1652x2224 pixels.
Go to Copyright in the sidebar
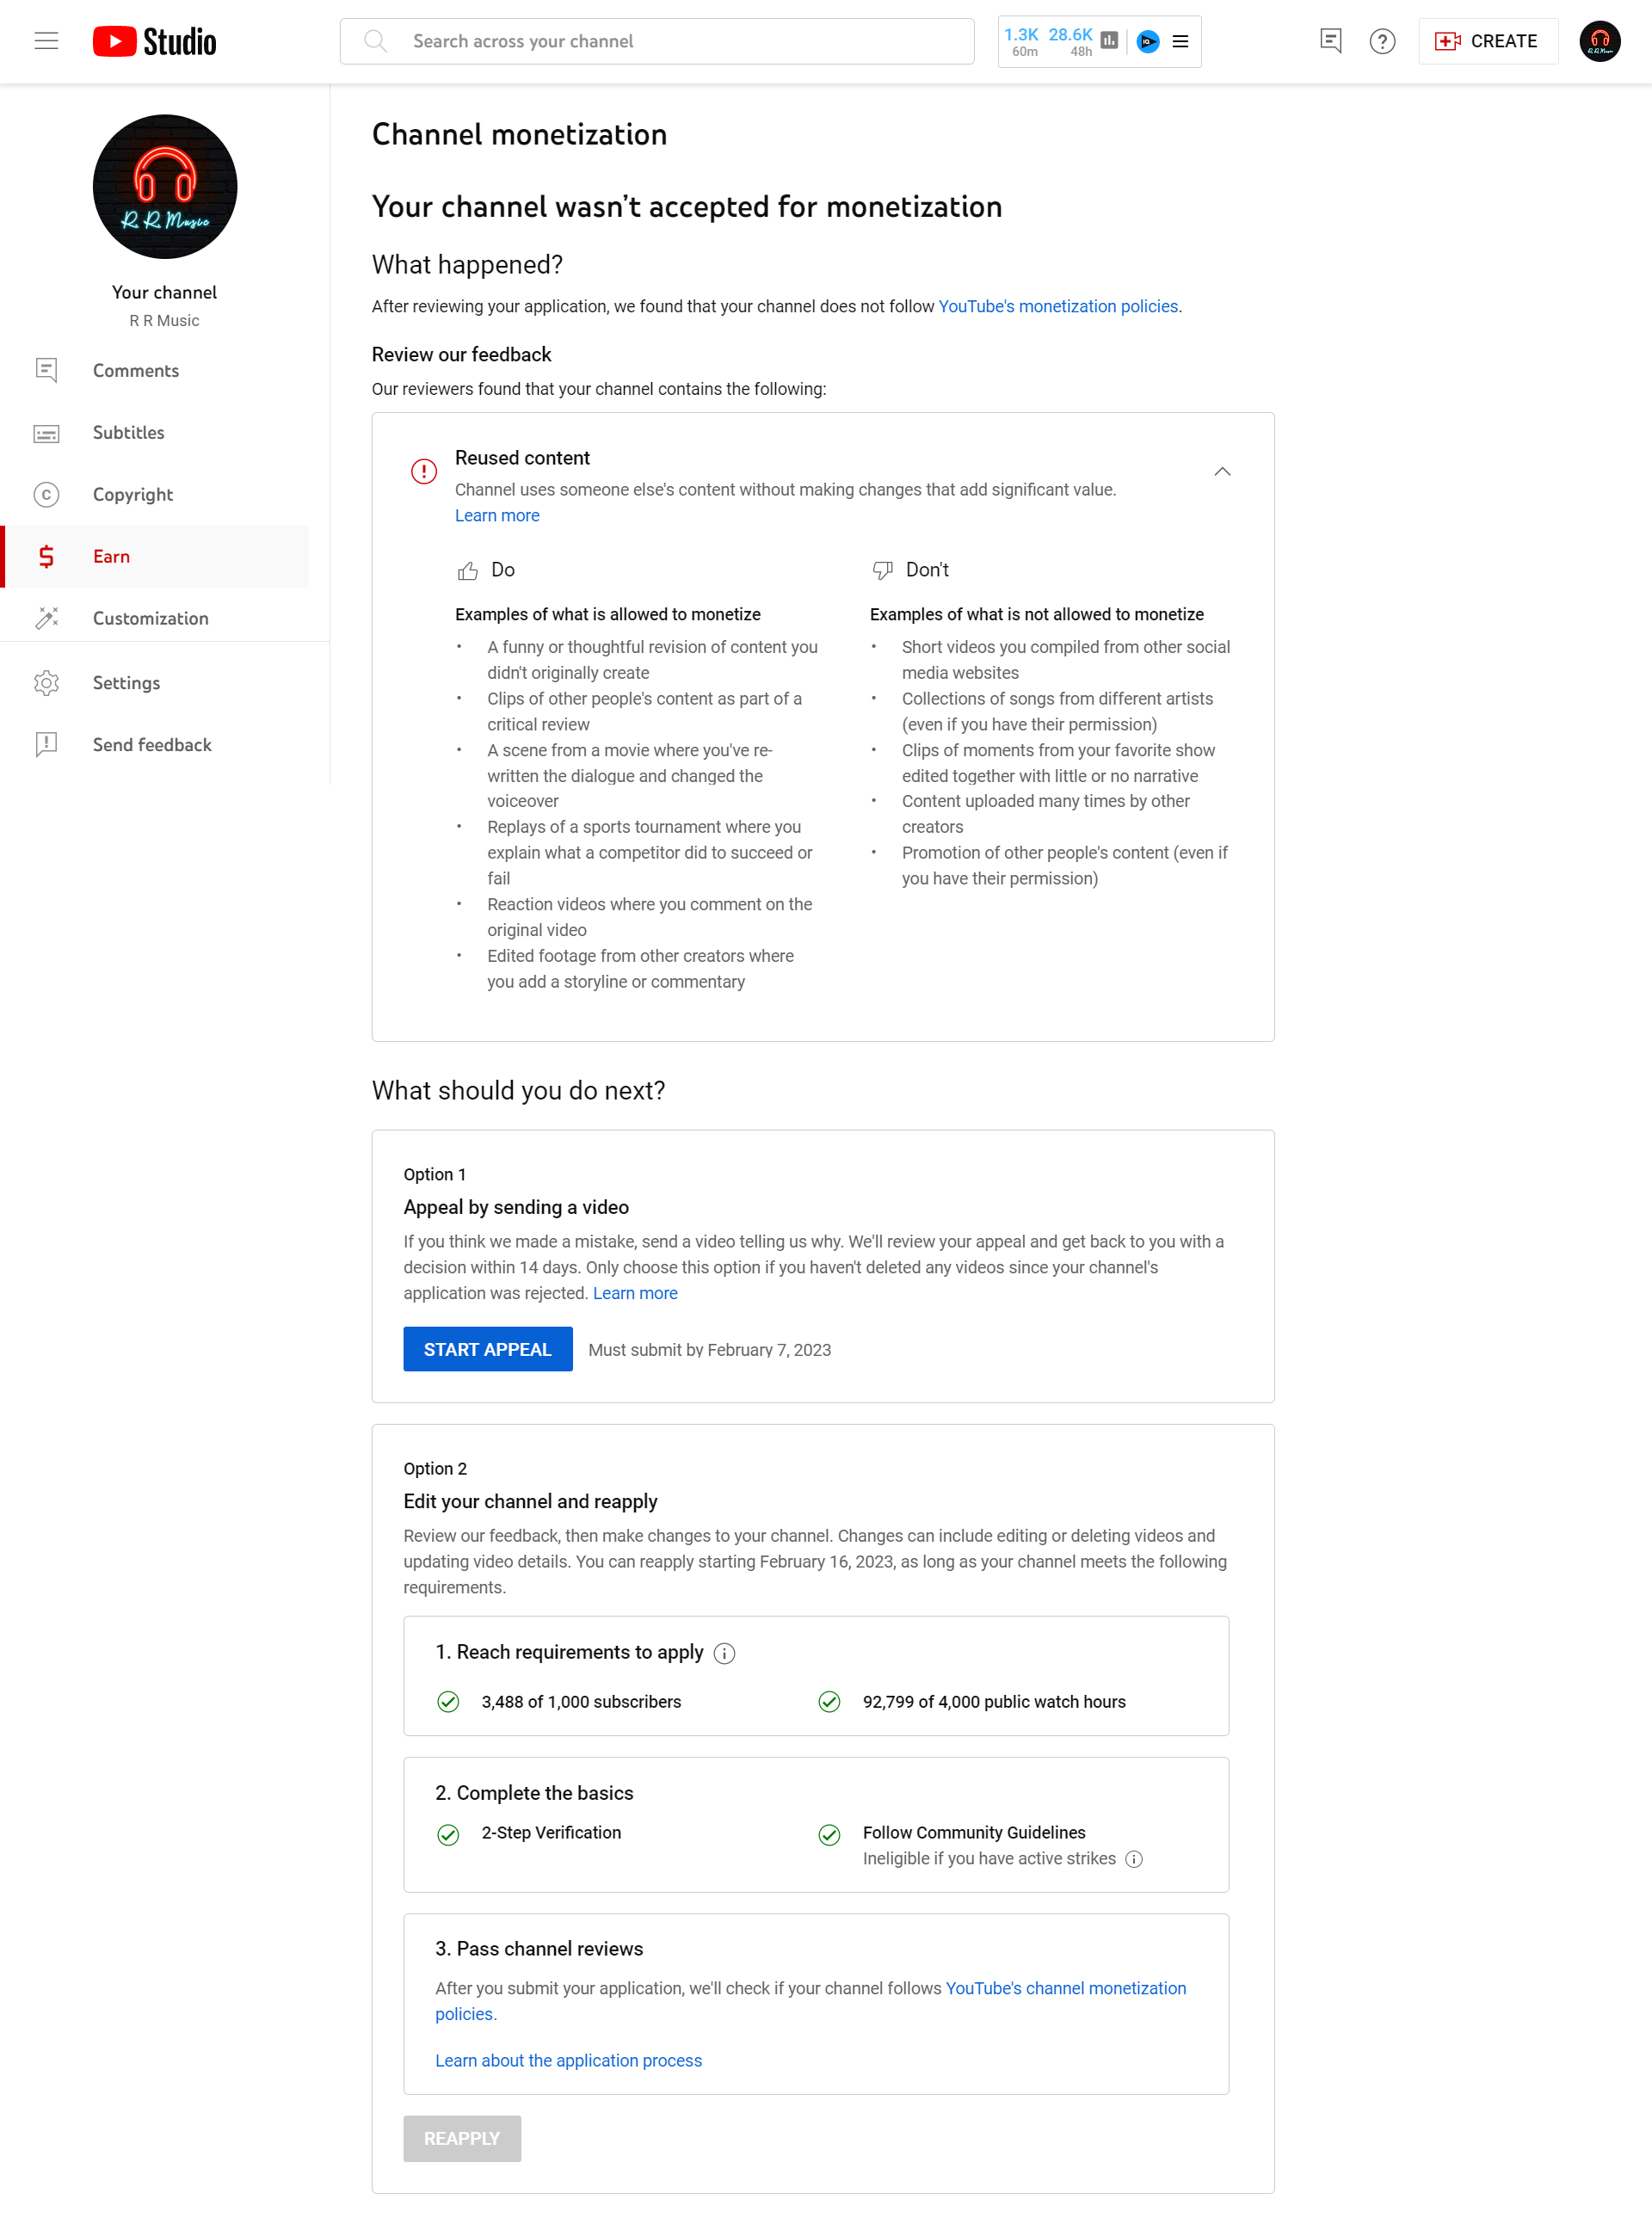click(133, 494)
